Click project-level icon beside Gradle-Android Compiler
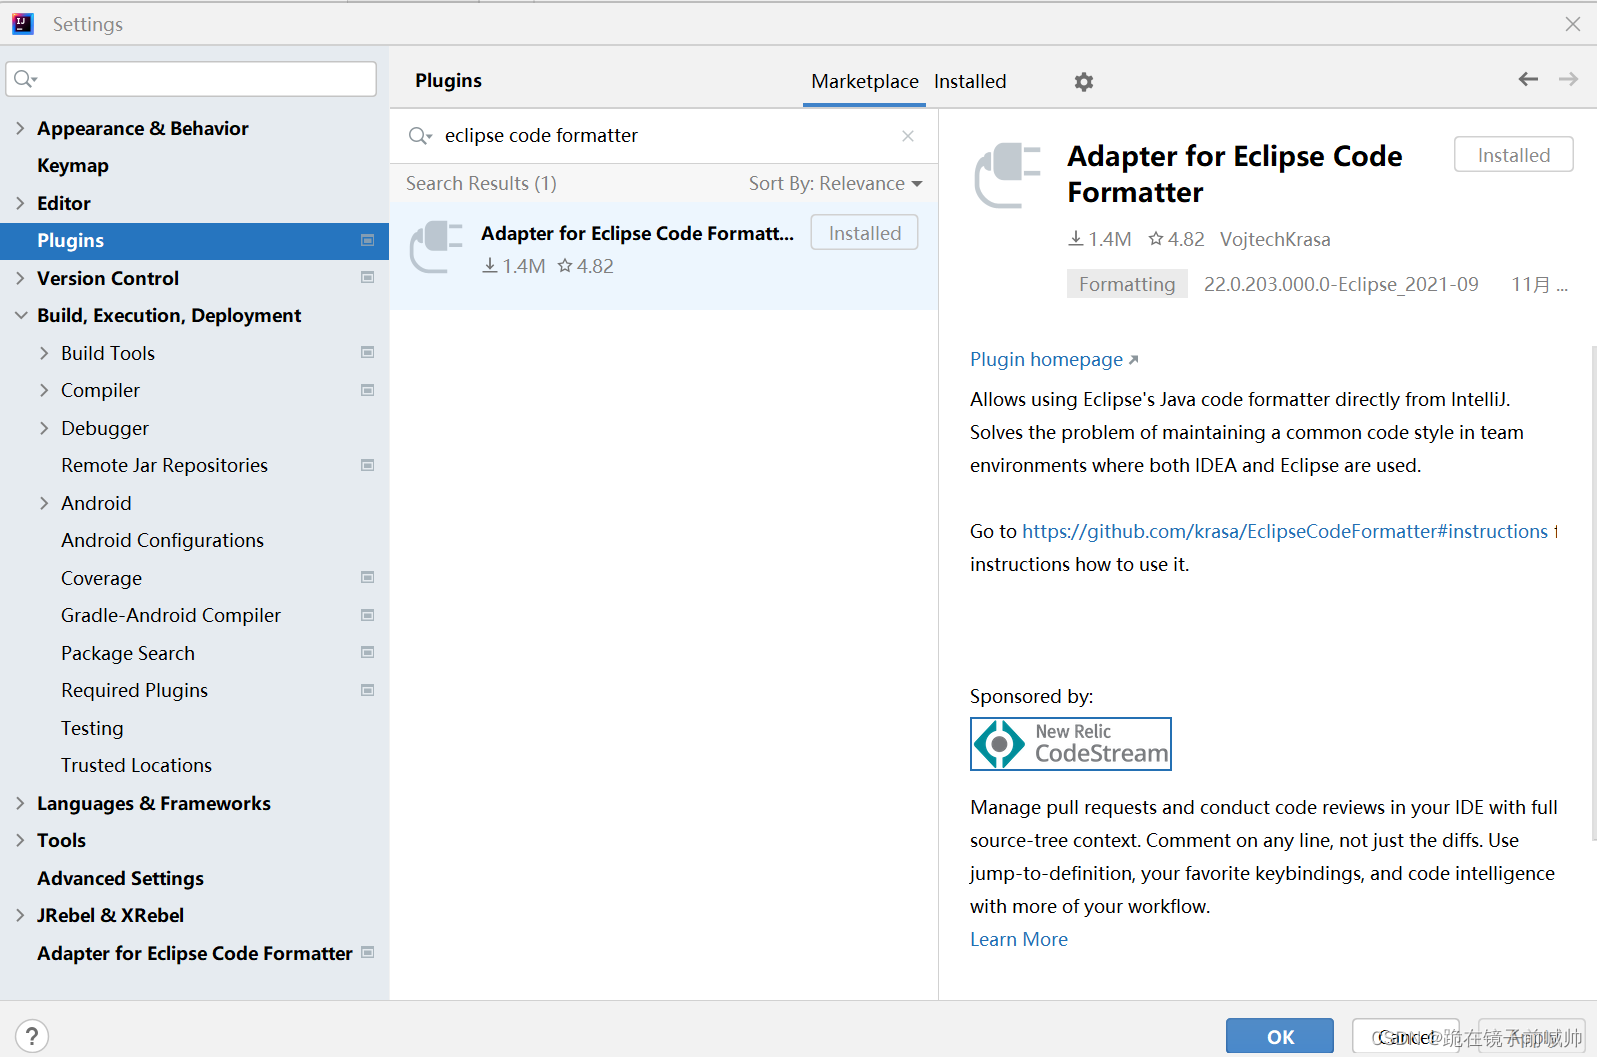This screenshot has height=1057, width=1597. (x=367, y=615)
